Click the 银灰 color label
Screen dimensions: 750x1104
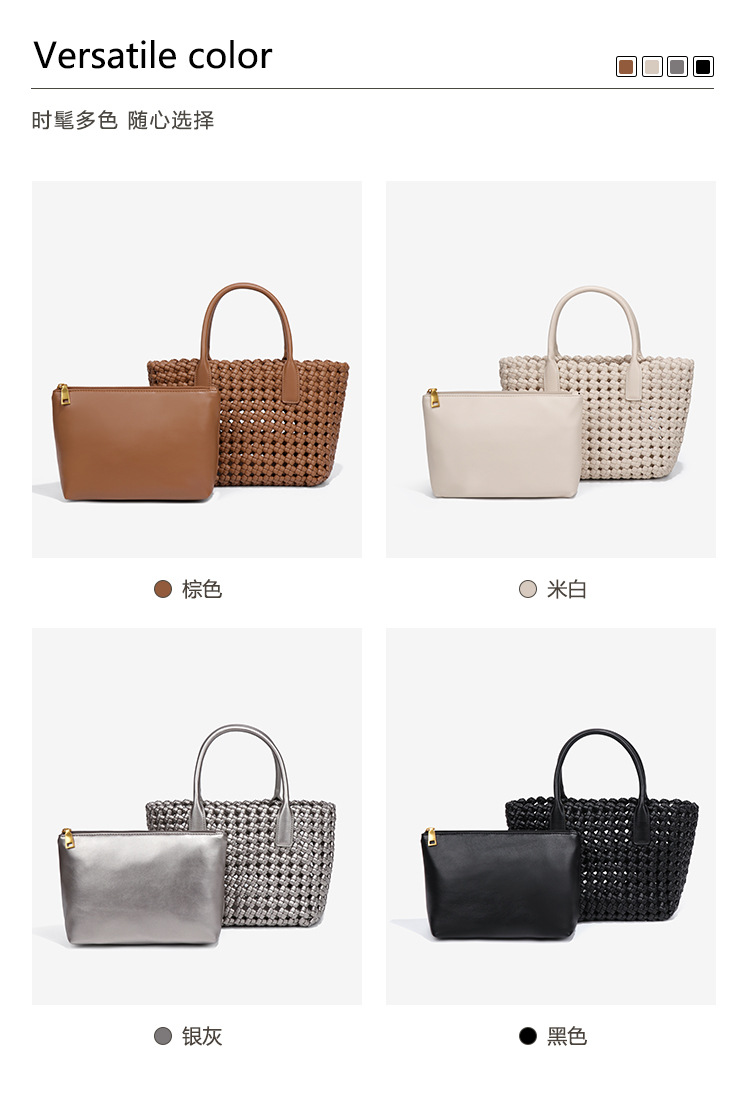tap(202, 1036)
